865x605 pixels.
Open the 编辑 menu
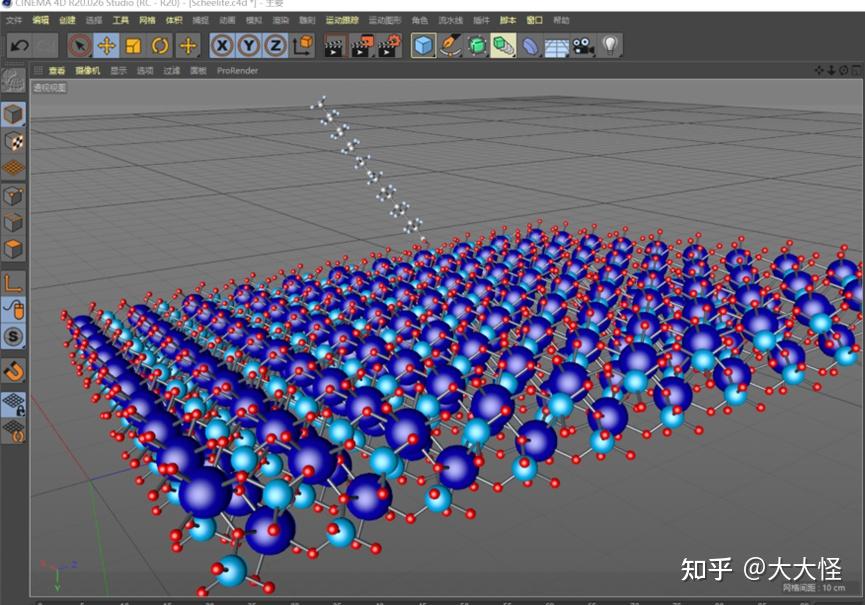click(x=40, y=20)
